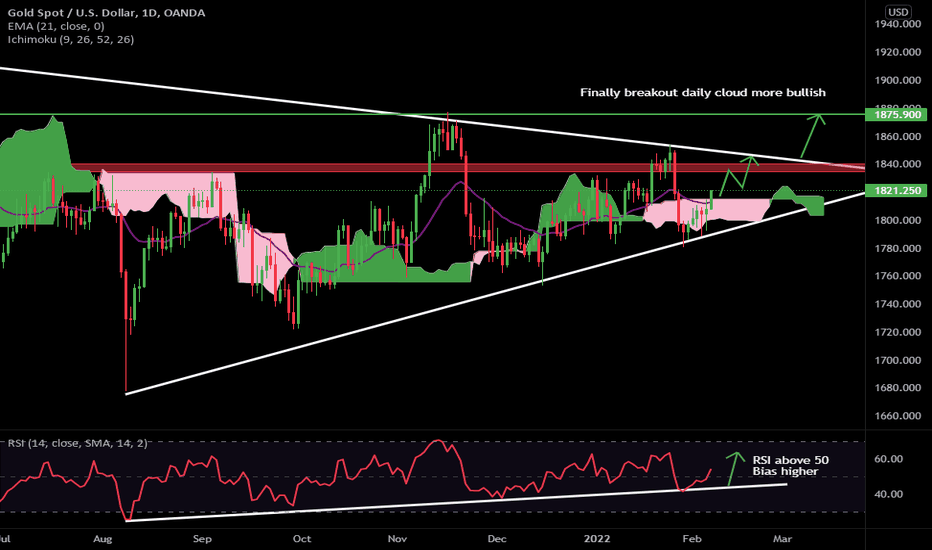Click the Aug label on time axis
Viewport: 932px width, 550px height.
pos(102,539)
